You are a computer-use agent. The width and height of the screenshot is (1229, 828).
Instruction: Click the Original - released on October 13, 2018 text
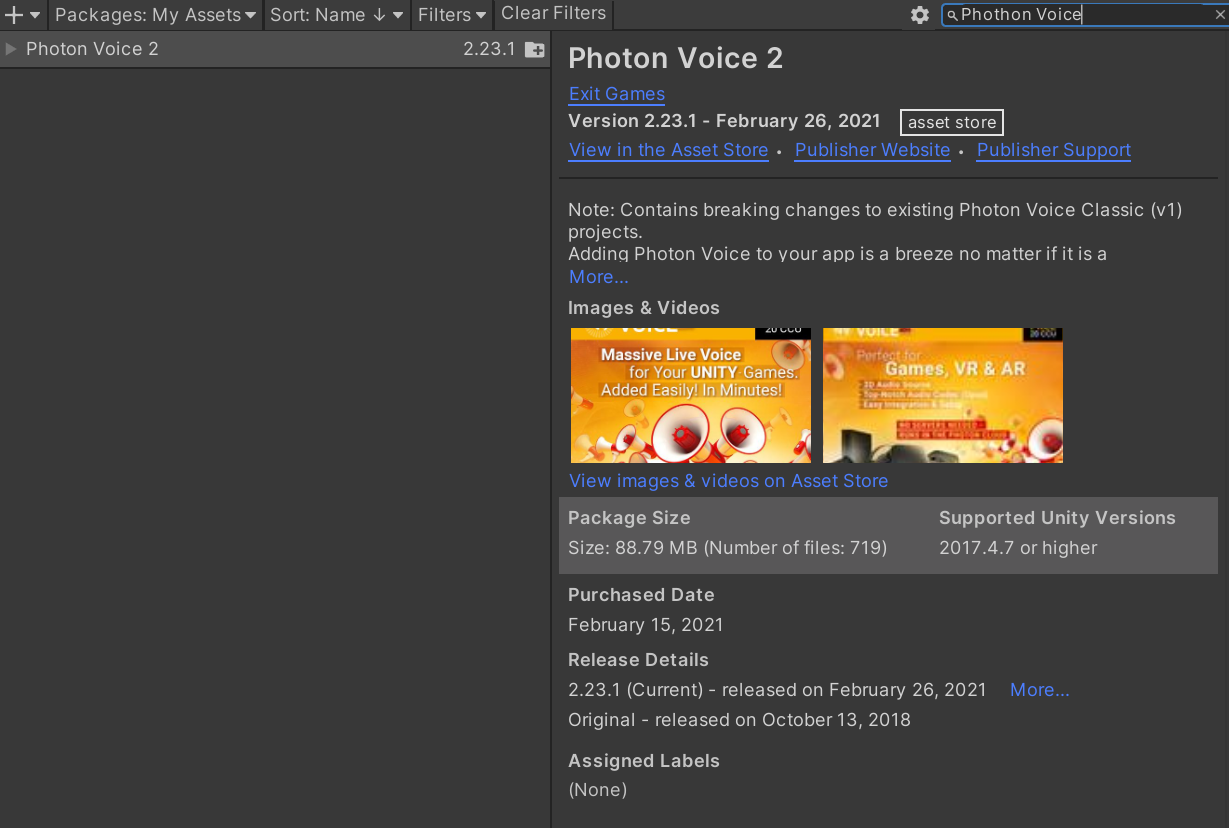click(x=739, y=720)
